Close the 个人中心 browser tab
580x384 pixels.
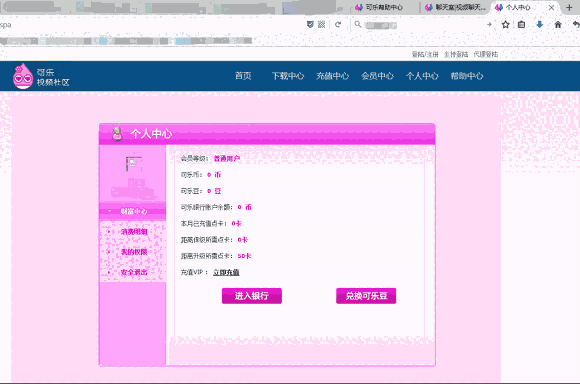click(x=551, y=7)
